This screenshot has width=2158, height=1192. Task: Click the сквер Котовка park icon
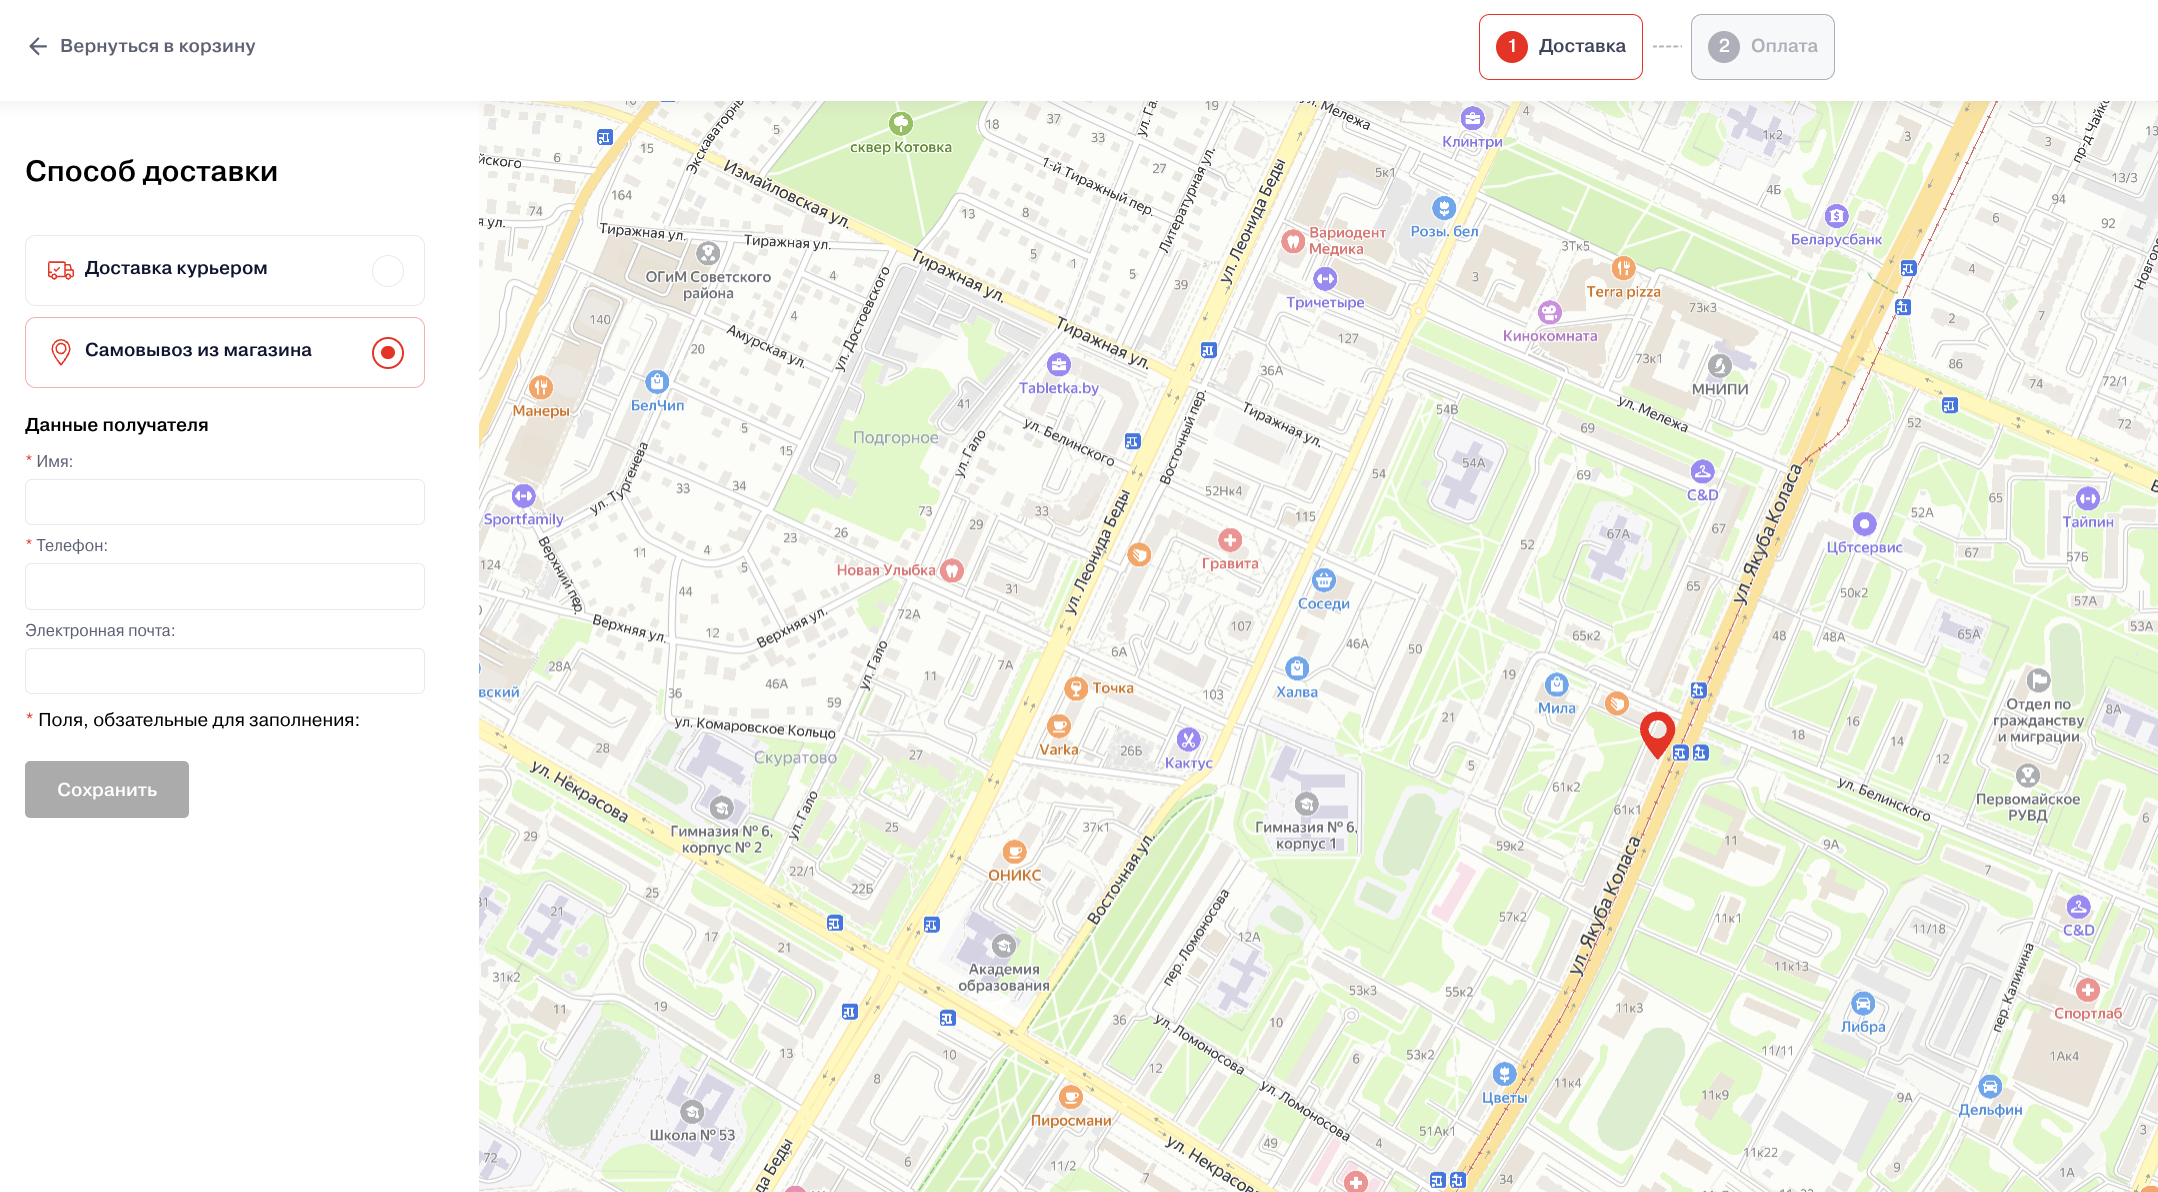(x=900, y=124)
